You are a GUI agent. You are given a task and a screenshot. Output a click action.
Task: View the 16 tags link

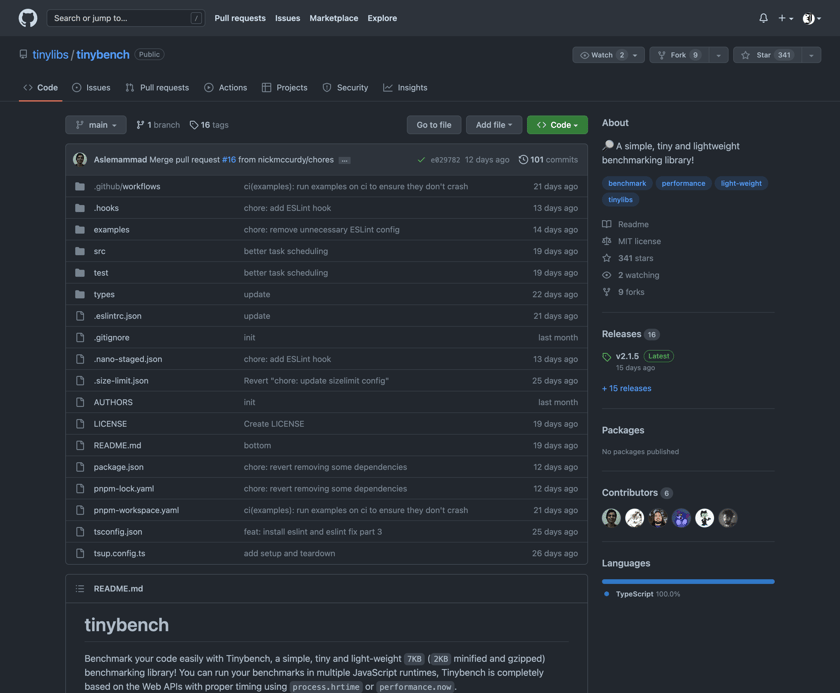(x=209, y=125)
